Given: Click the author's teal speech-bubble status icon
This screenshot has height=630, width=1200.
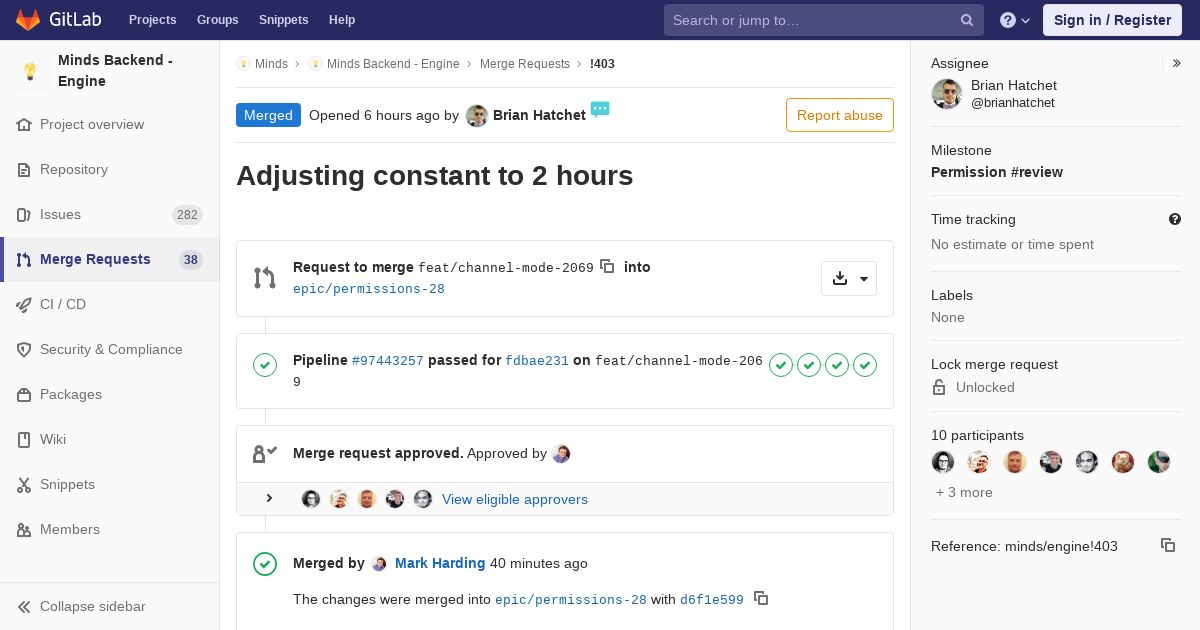Looking at the screenshot, I should tap(600, 109).
